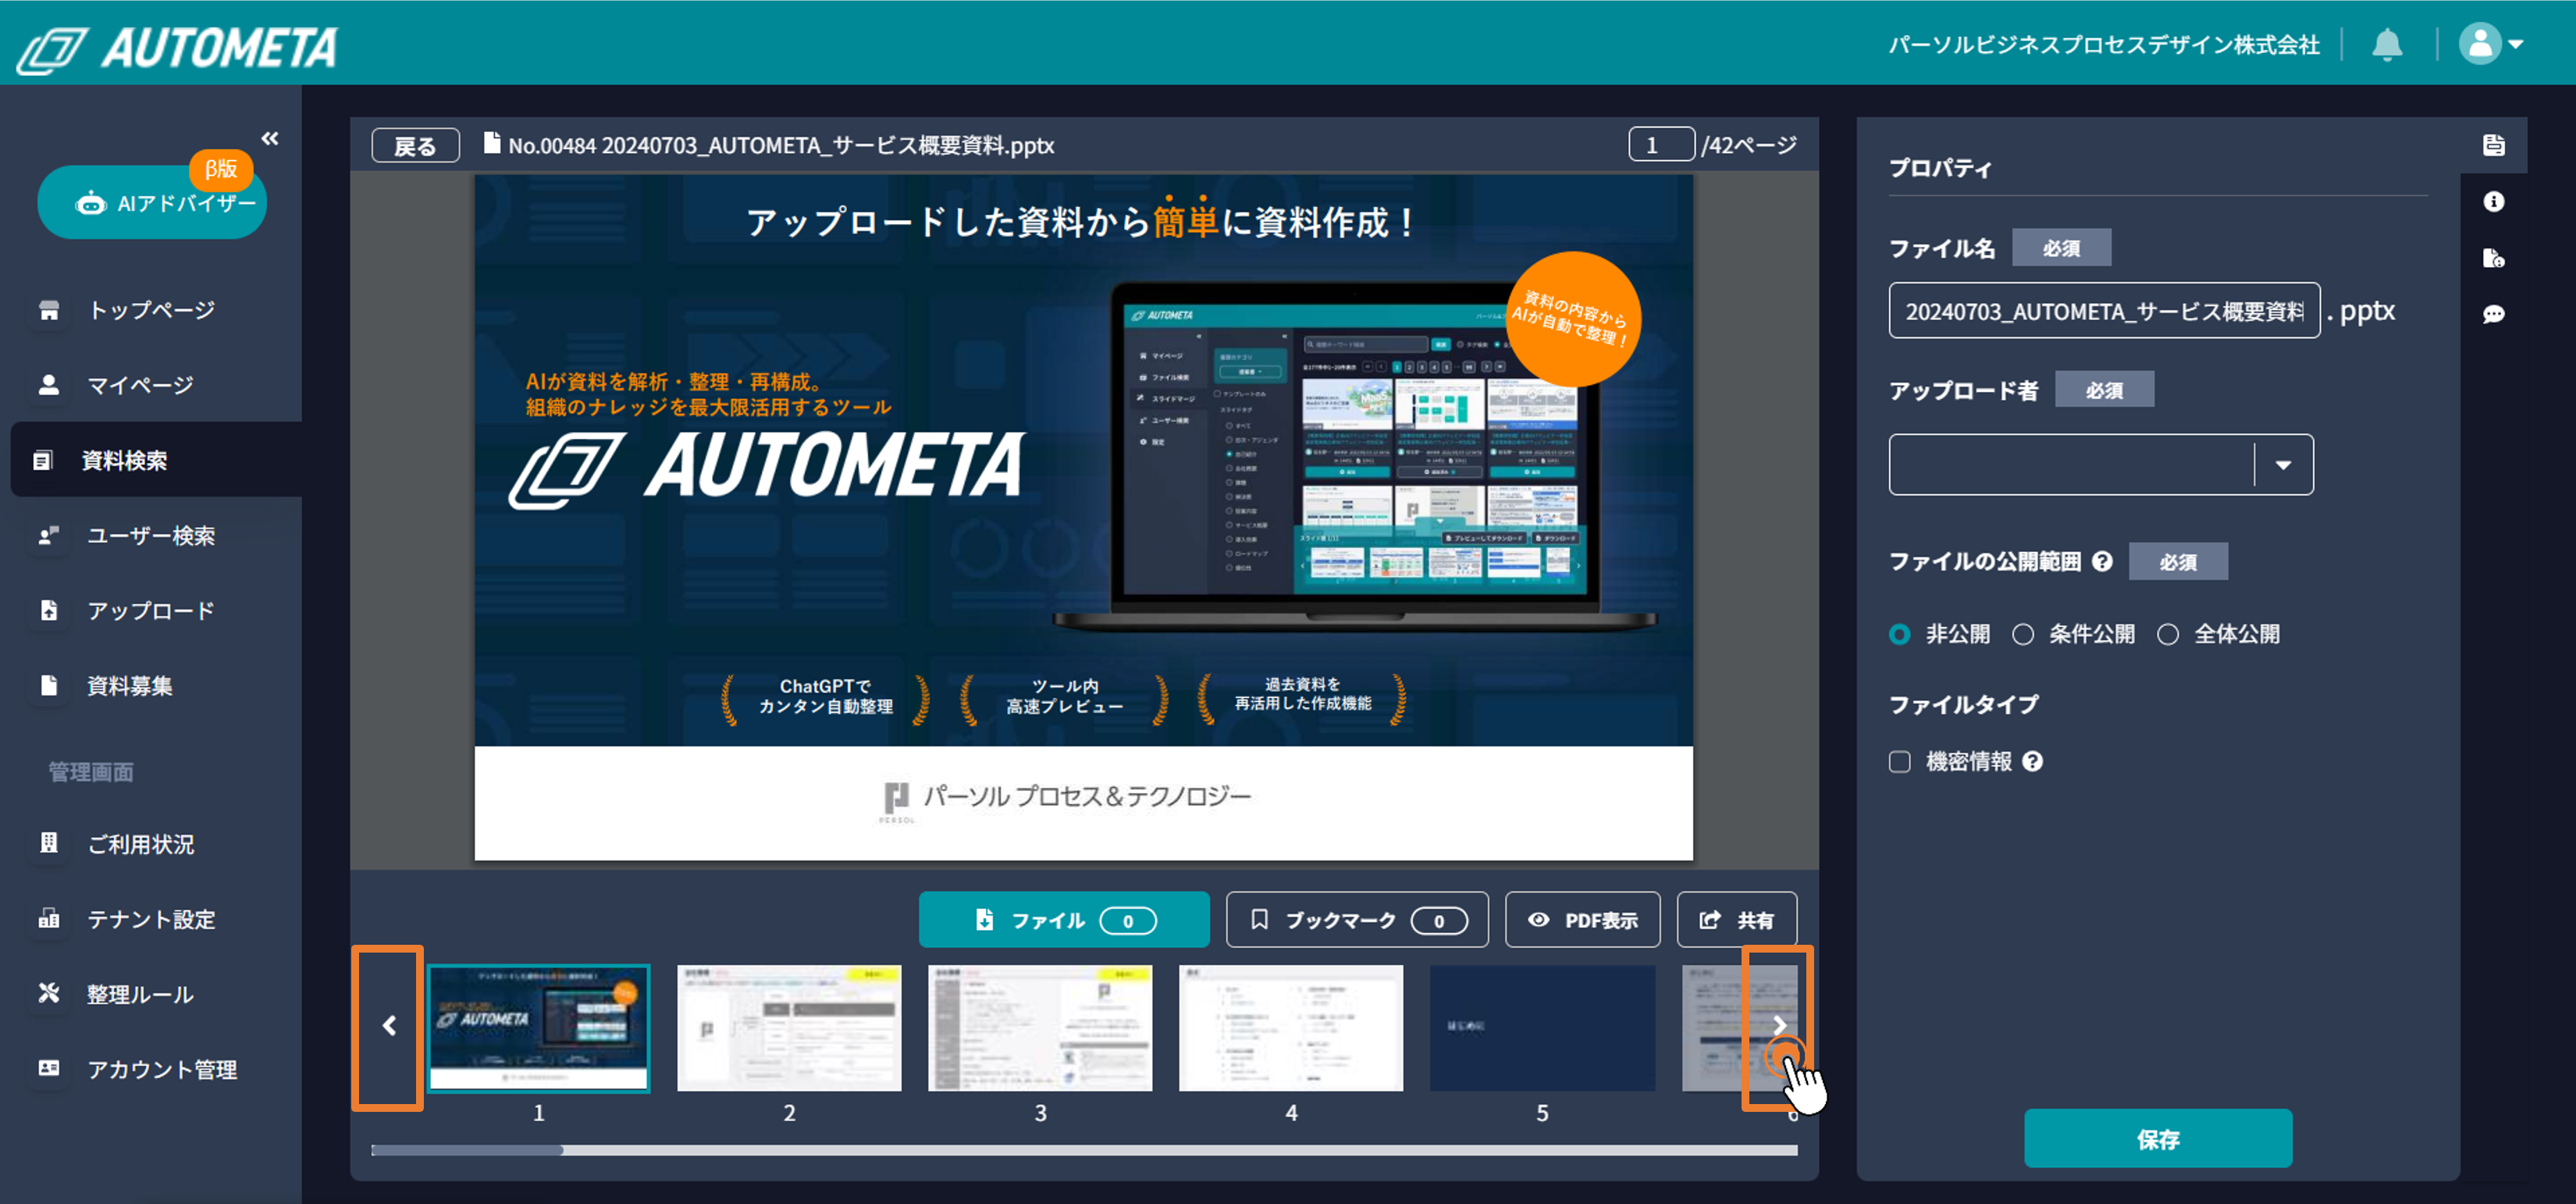
Task: Click help icon beside 機密情報
Action: pos(2032,762)
